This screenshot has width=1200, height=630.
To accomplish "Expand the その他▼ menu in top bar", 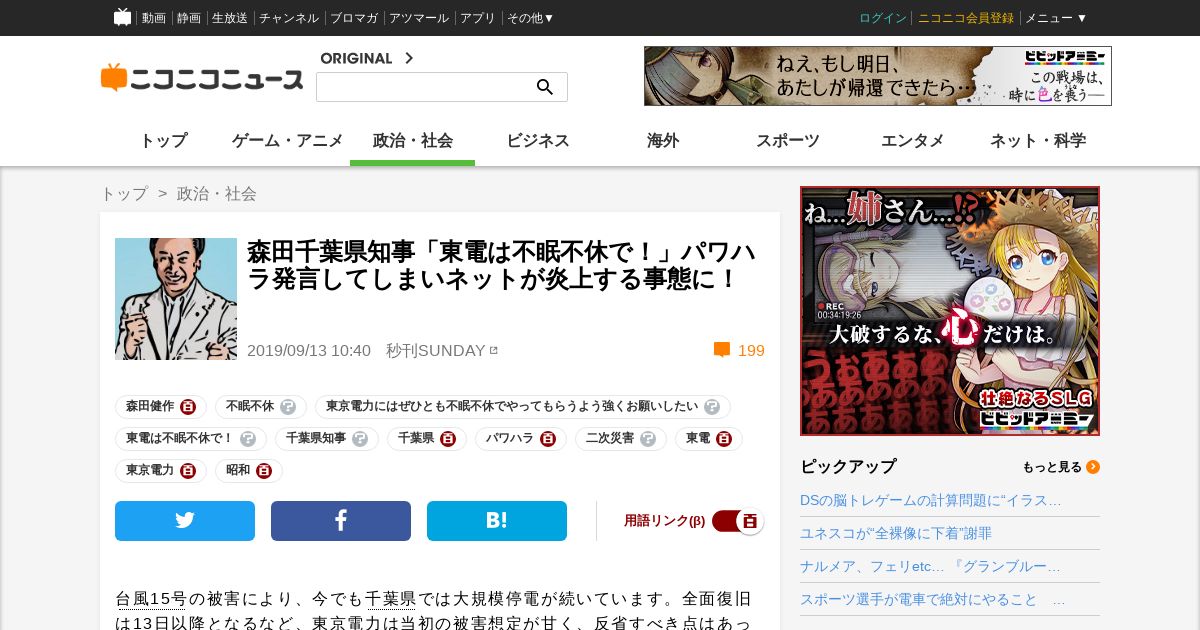I will coord(530,18).
